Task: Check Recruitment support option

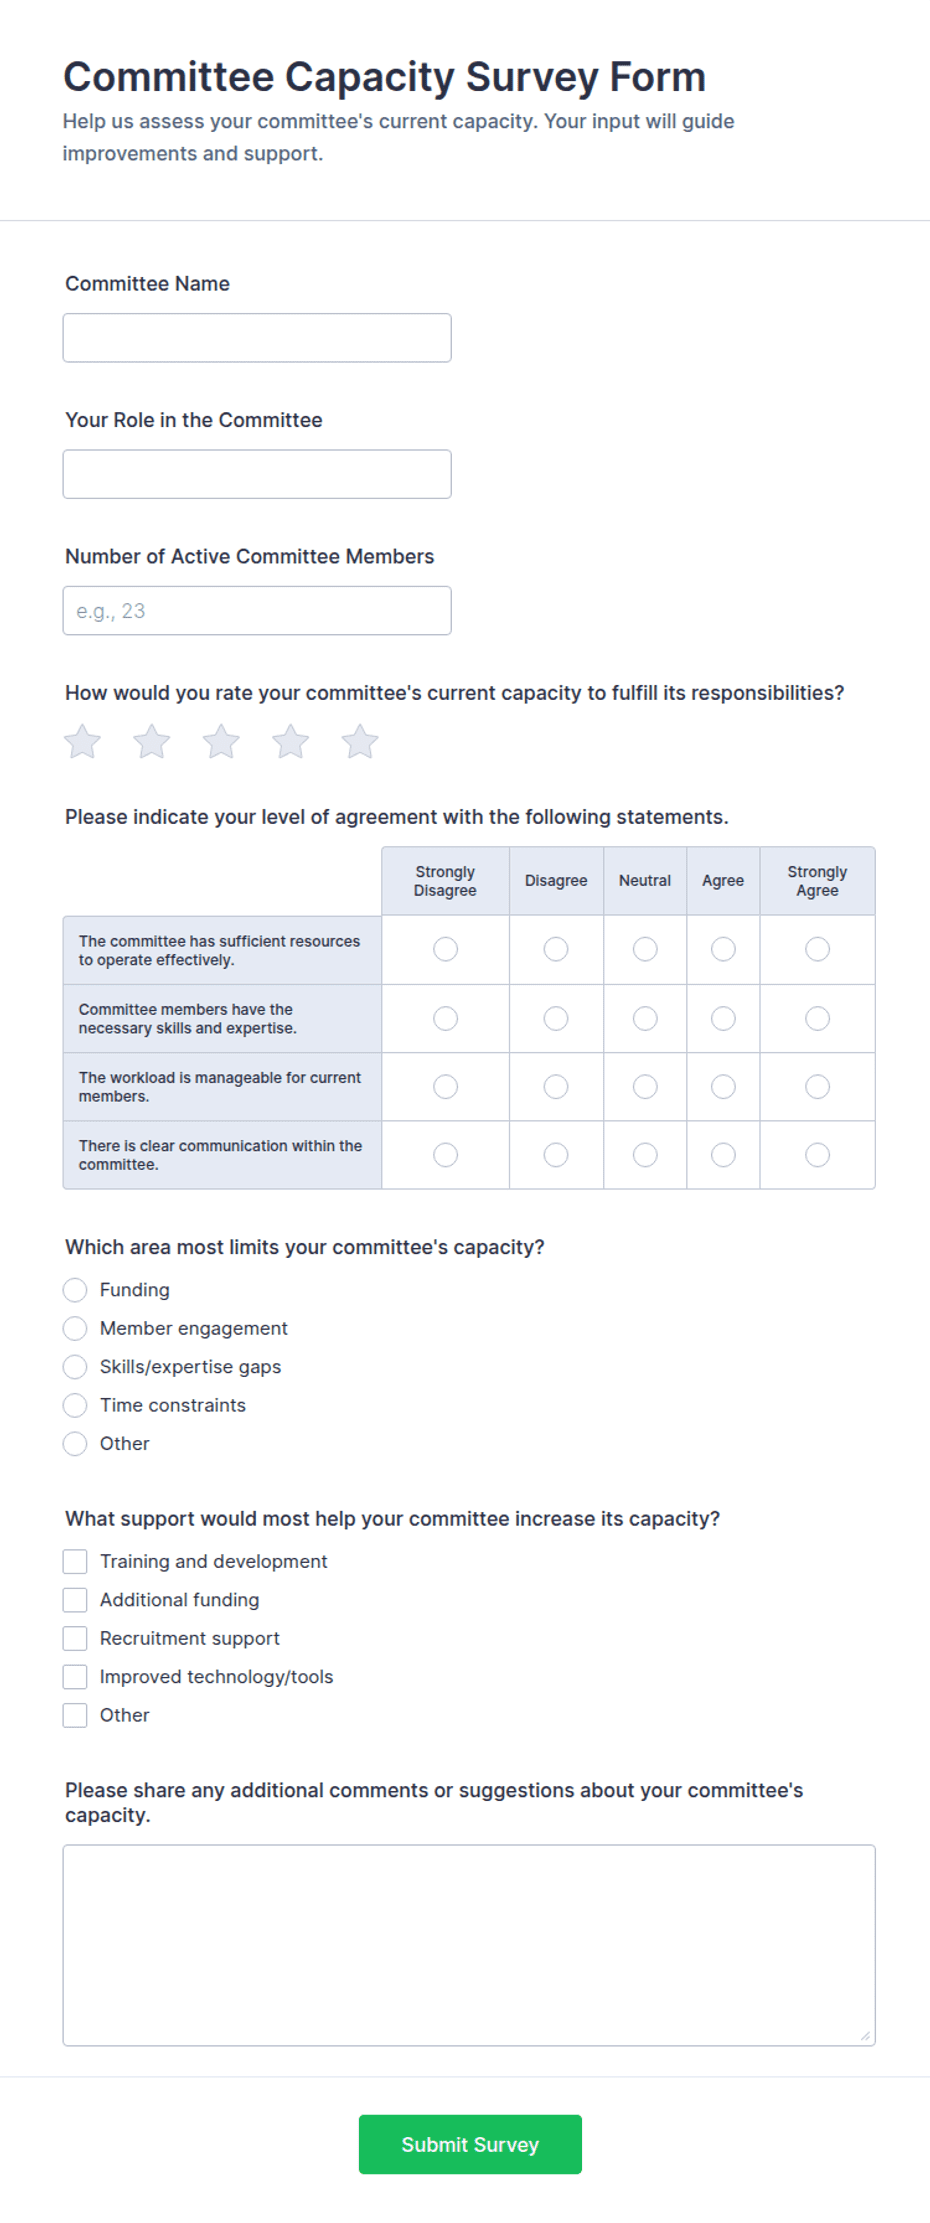Action: (75, 1638)
